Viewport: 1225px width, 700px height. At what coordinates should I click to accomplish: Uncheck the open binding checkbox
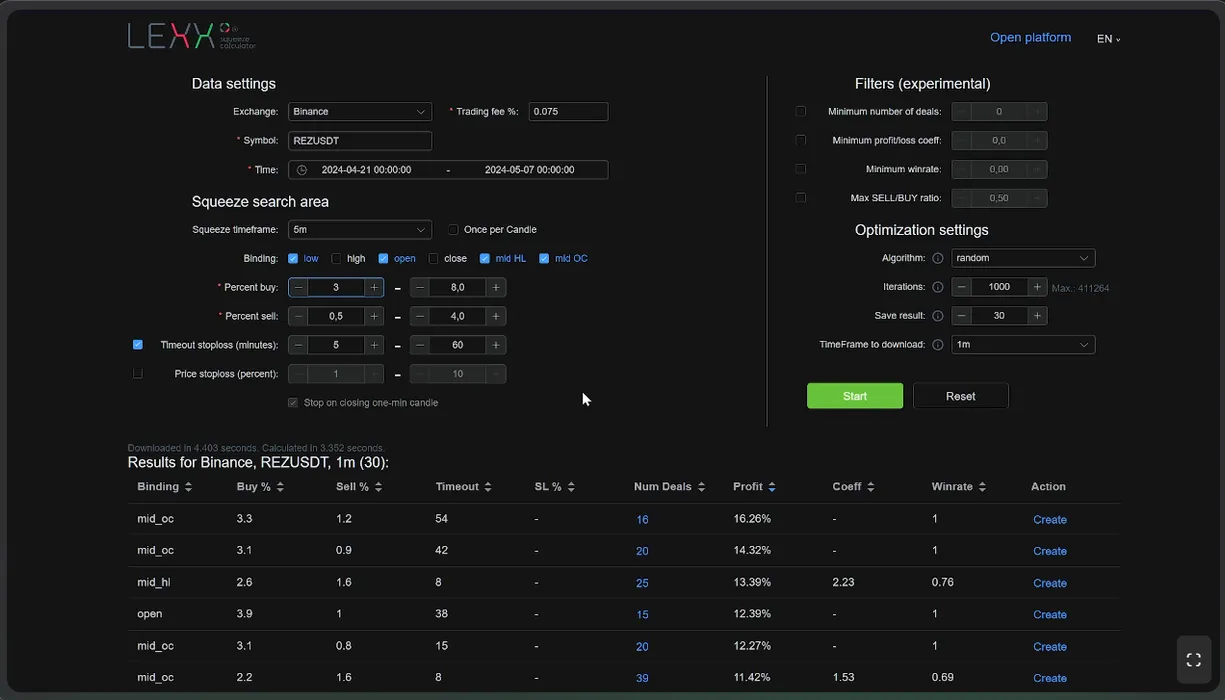pos(383,258)
